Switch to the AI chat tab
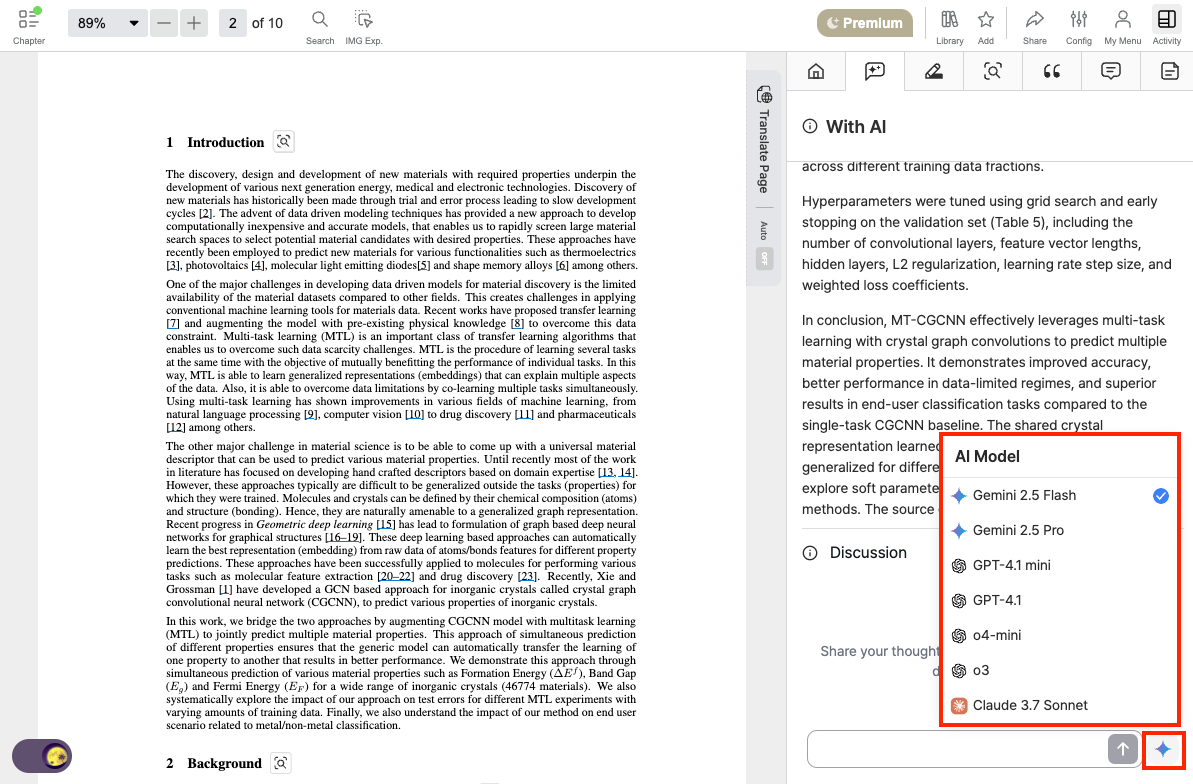Screen dimensions: 1193x784 point(874,72)
